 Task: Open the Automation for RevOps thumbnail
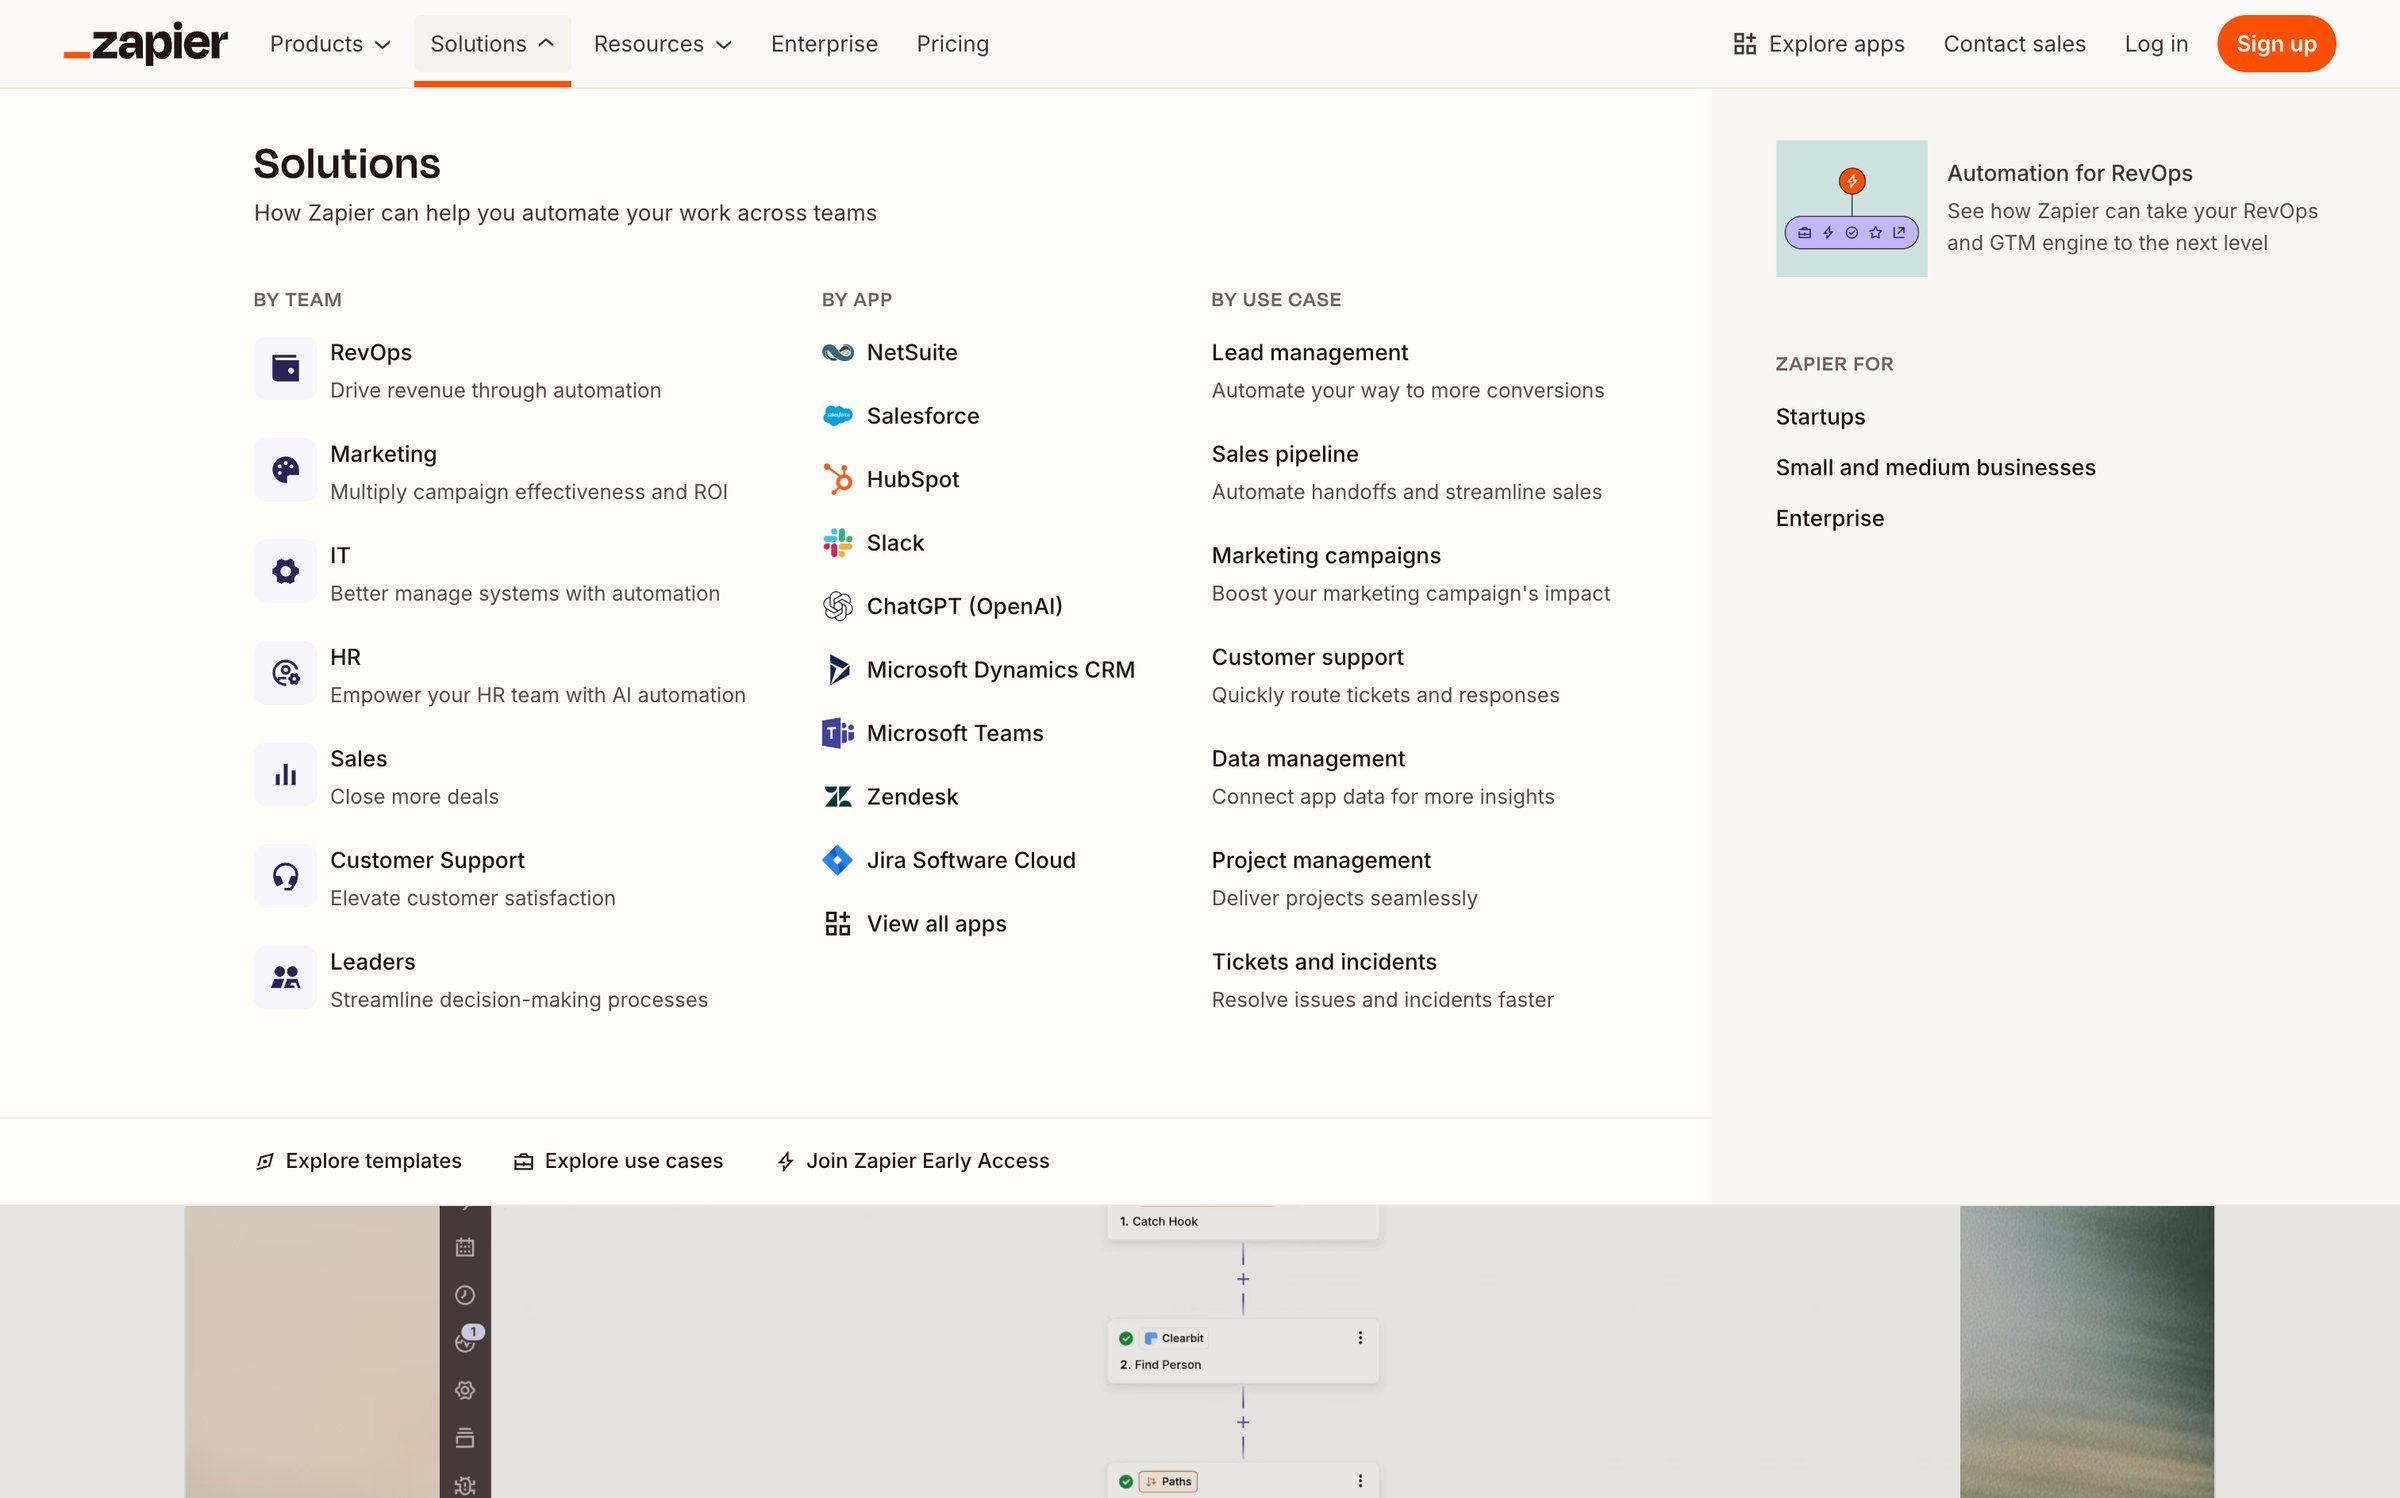tap(1851, 208)
